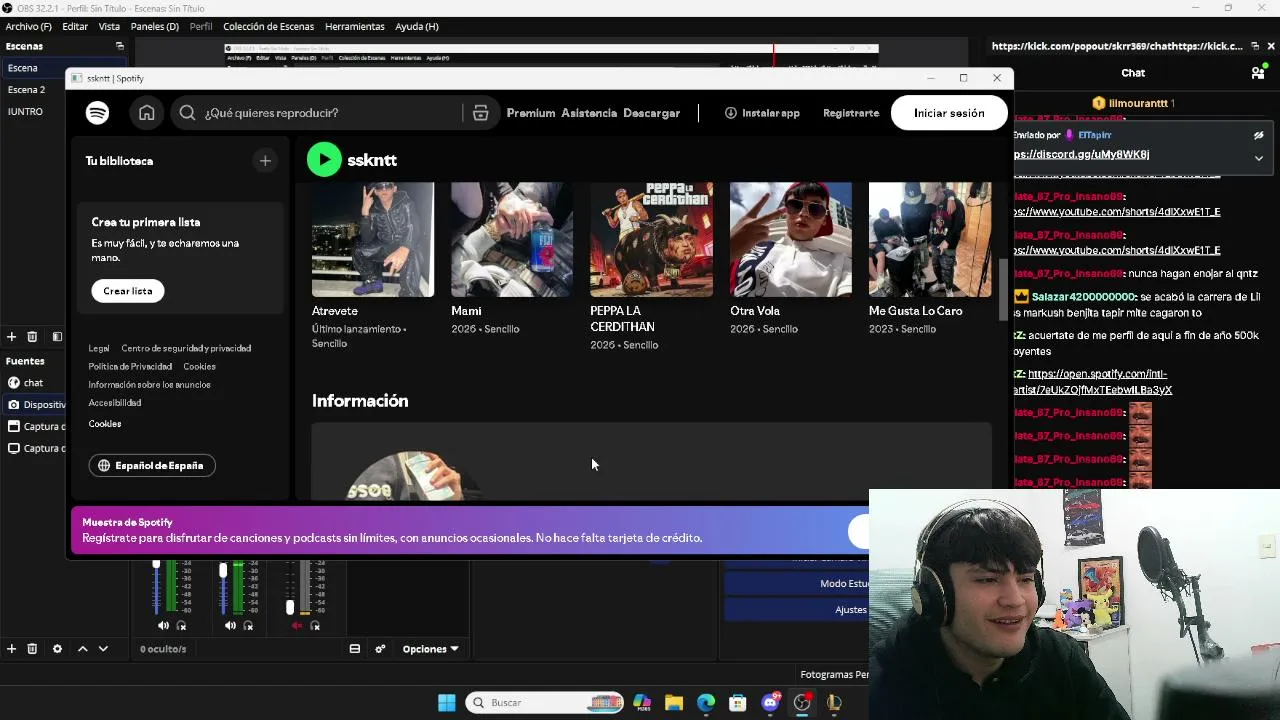Click the Spotify search field
Screen dimensions: 1280x720
pyautogui.click(x=318, y=113)
